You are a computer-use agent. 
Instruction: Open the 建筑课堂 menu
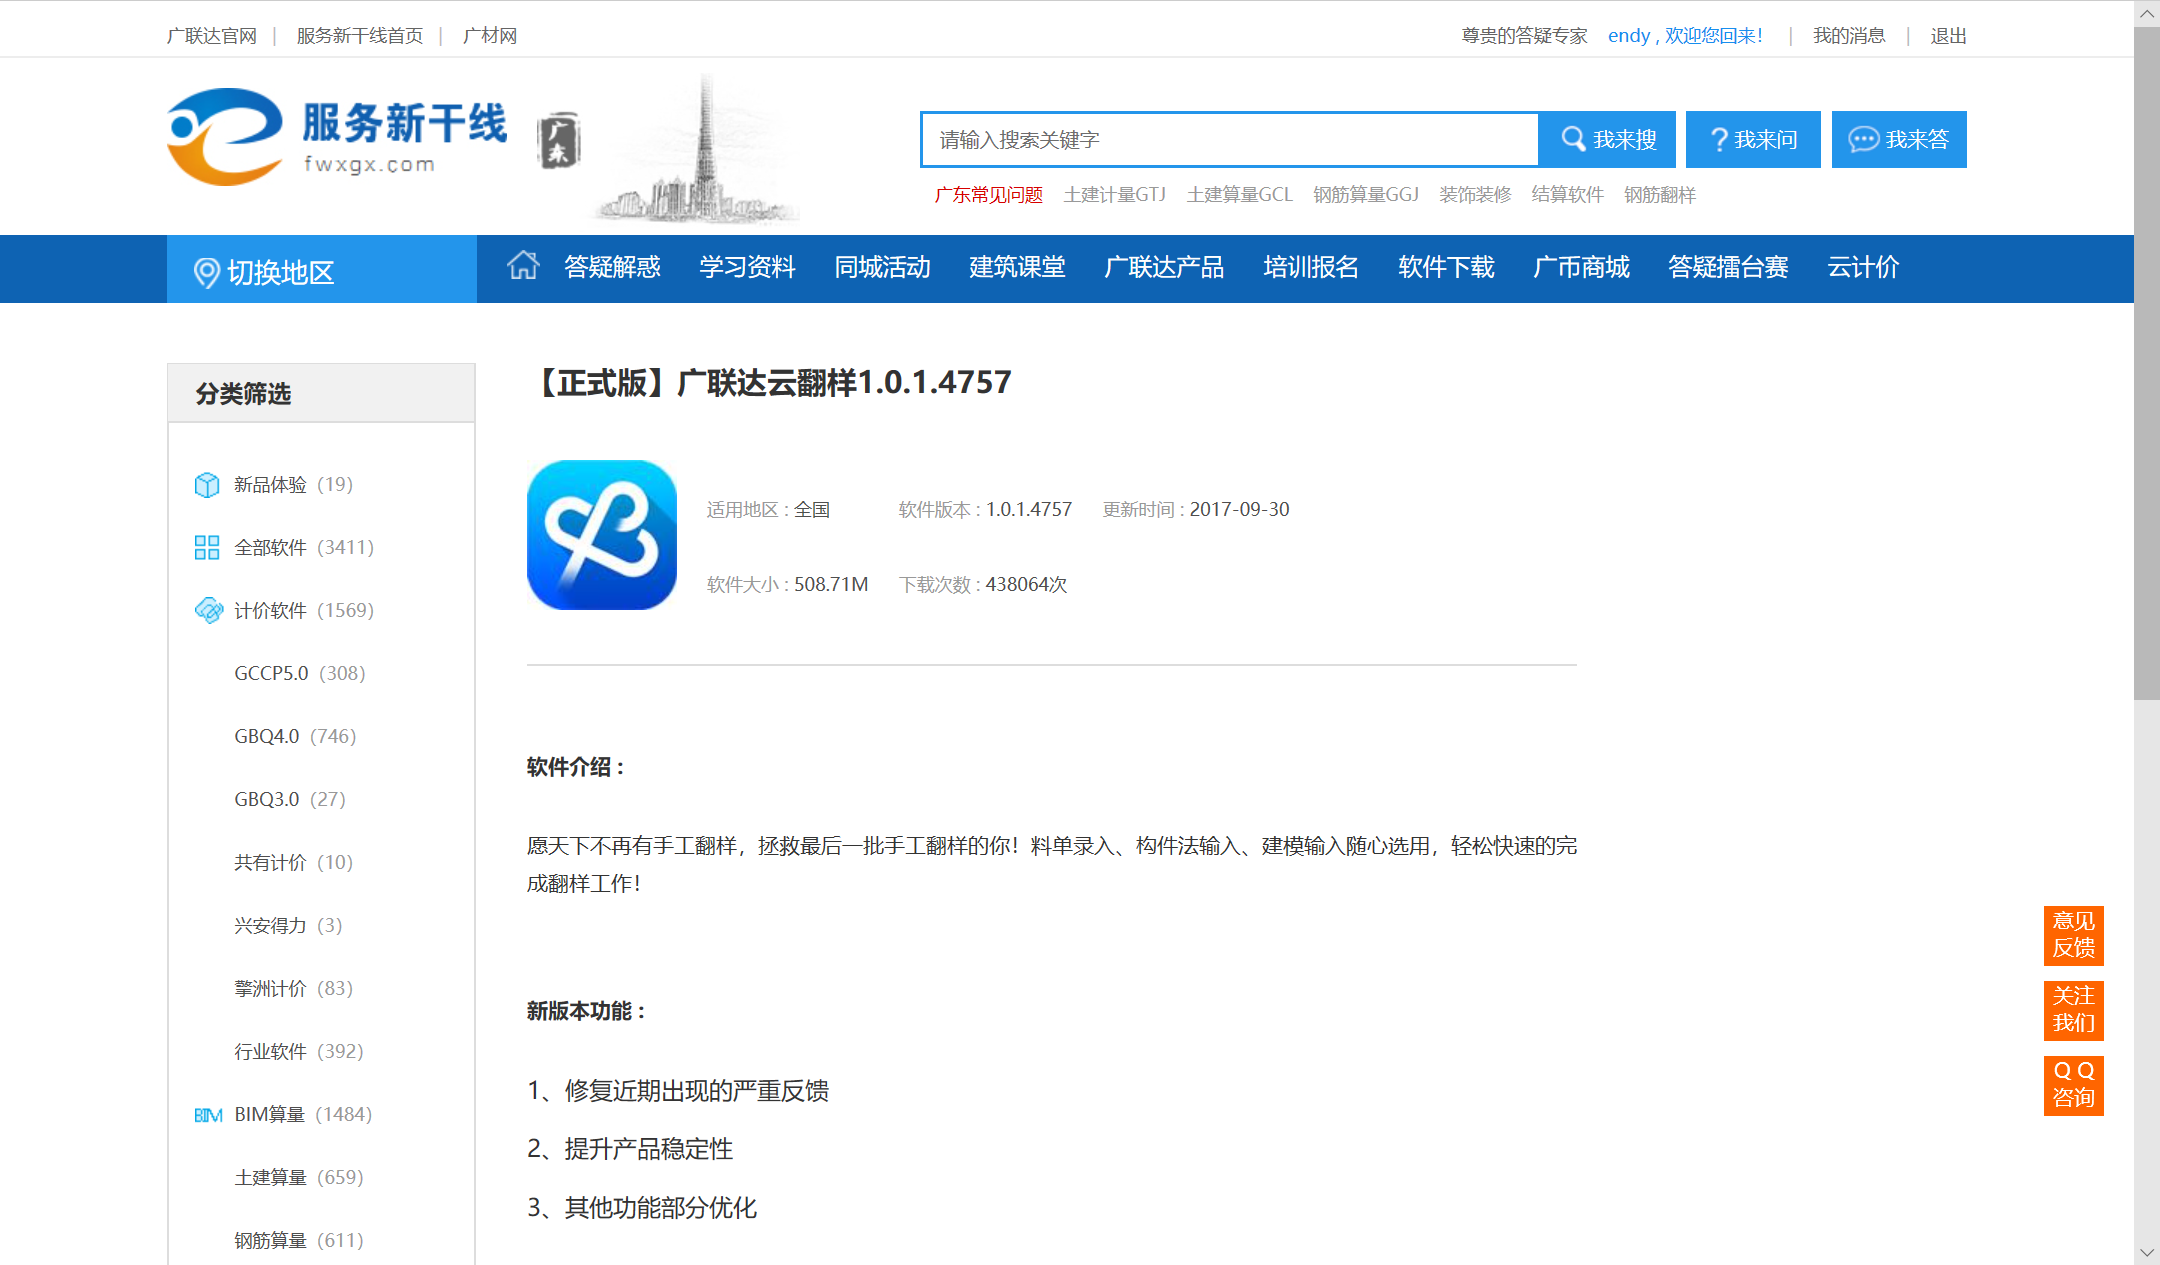(x=1017, y=267)
